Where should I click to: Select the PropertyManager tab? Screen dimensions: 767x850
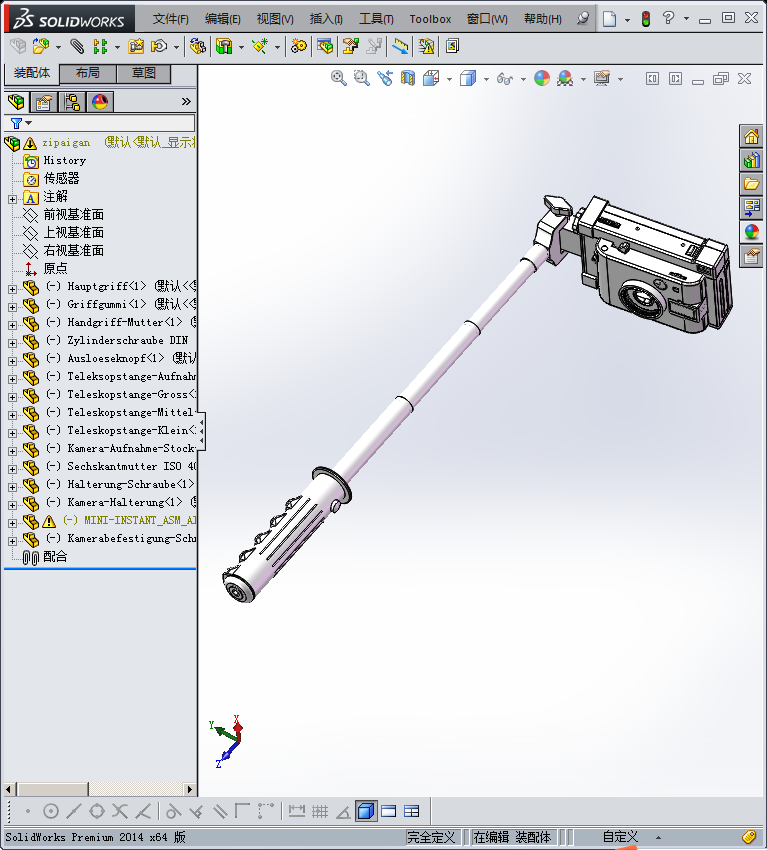(x=44, y=101)
